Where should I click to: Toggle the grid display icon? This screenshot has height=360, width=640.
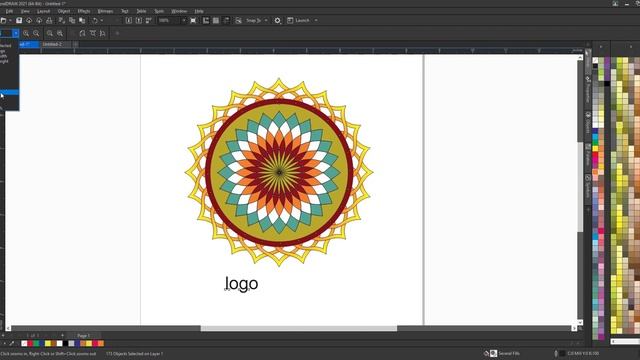click(x=216, y=20)
